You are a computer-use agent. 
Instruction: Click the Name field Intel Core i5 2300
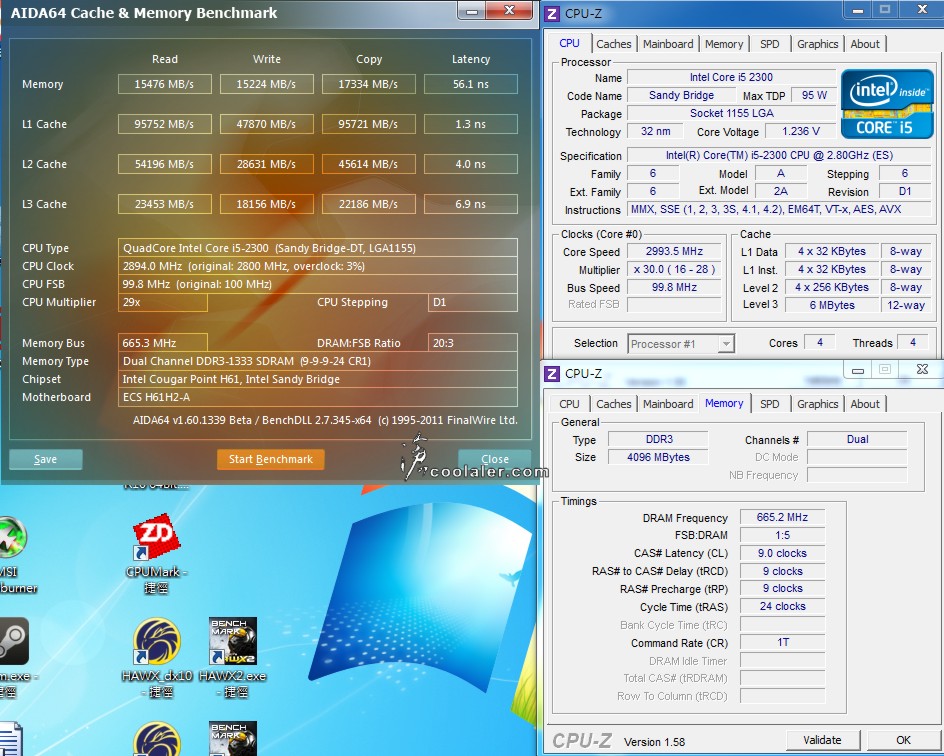[x=731, y=77]
